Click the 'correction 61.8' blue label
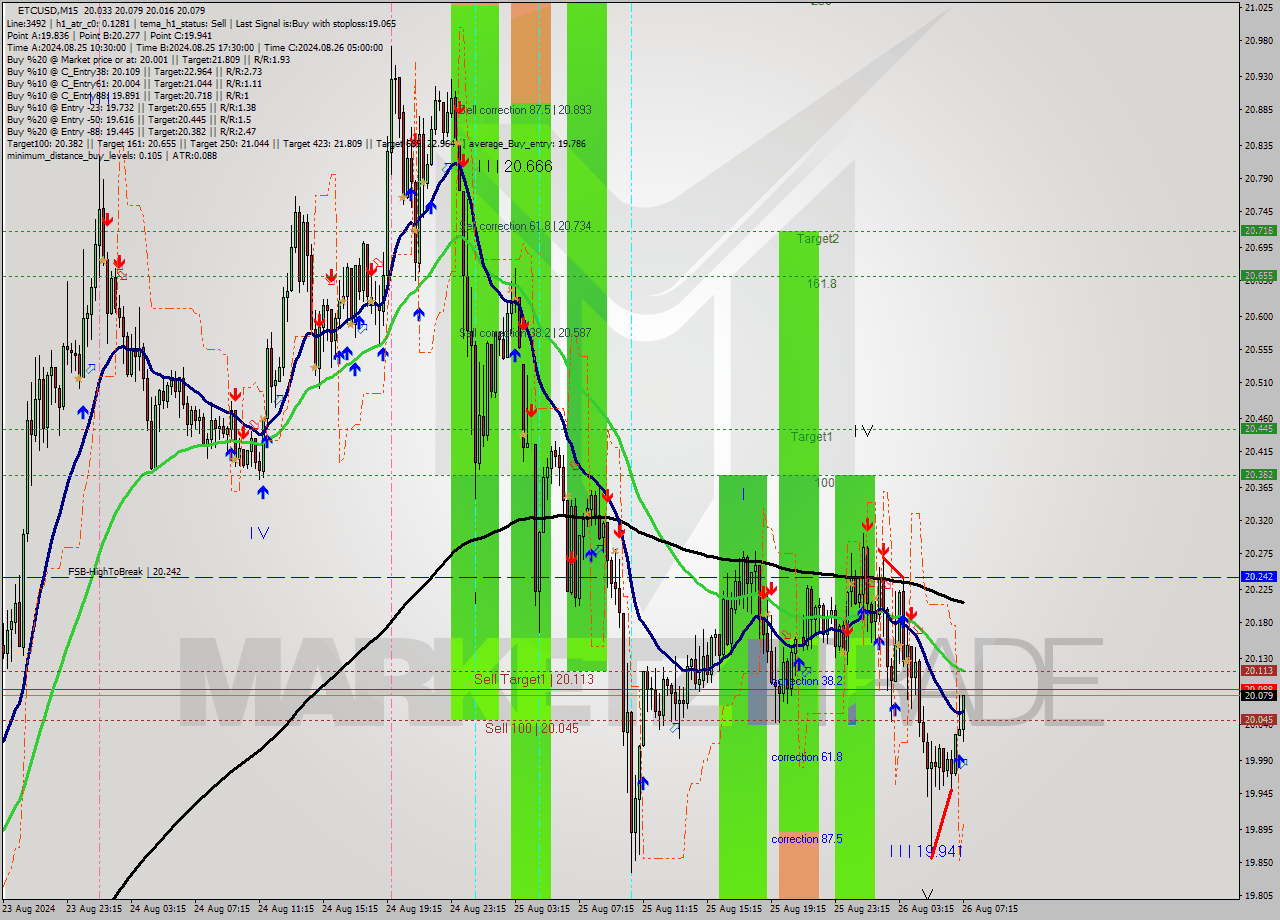 [x=806, y=757]
